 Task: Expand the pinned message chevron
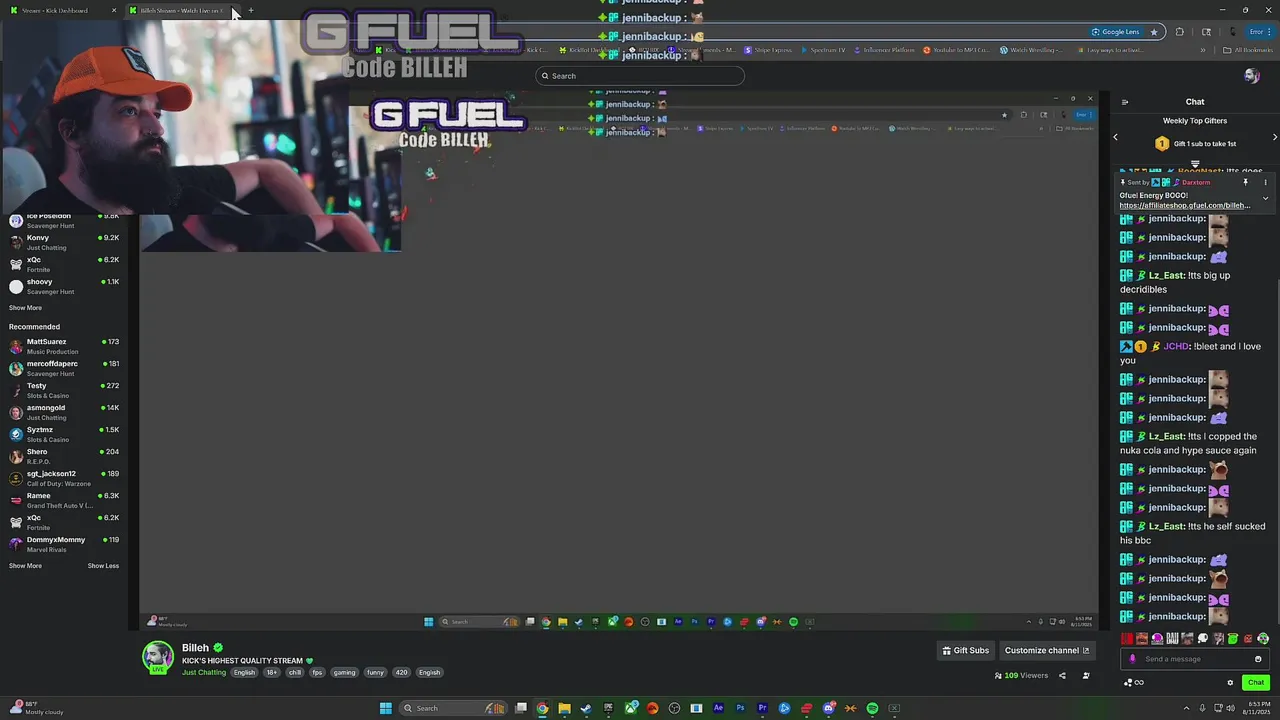(1265, 198)
